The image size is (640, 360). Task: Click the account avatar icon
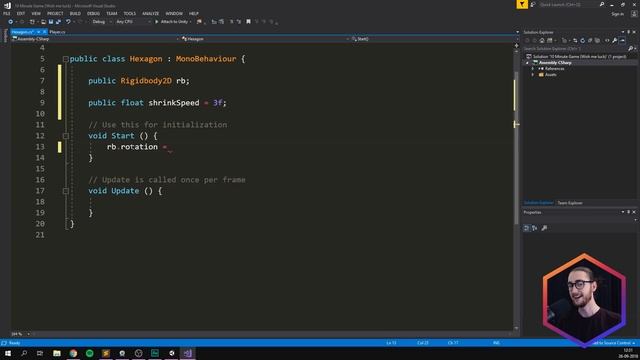coord(634,14)
